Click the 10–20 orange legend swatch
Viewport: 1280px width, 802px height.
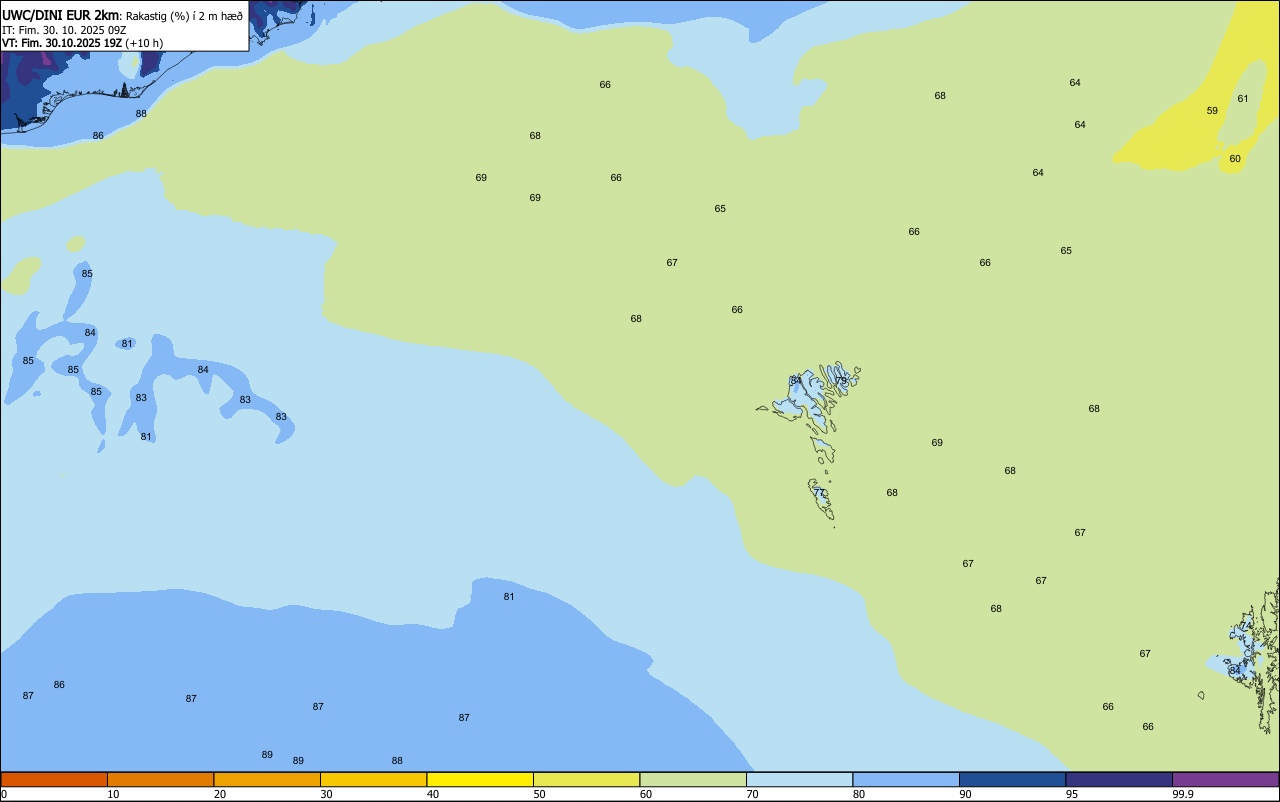coord(160,779)
